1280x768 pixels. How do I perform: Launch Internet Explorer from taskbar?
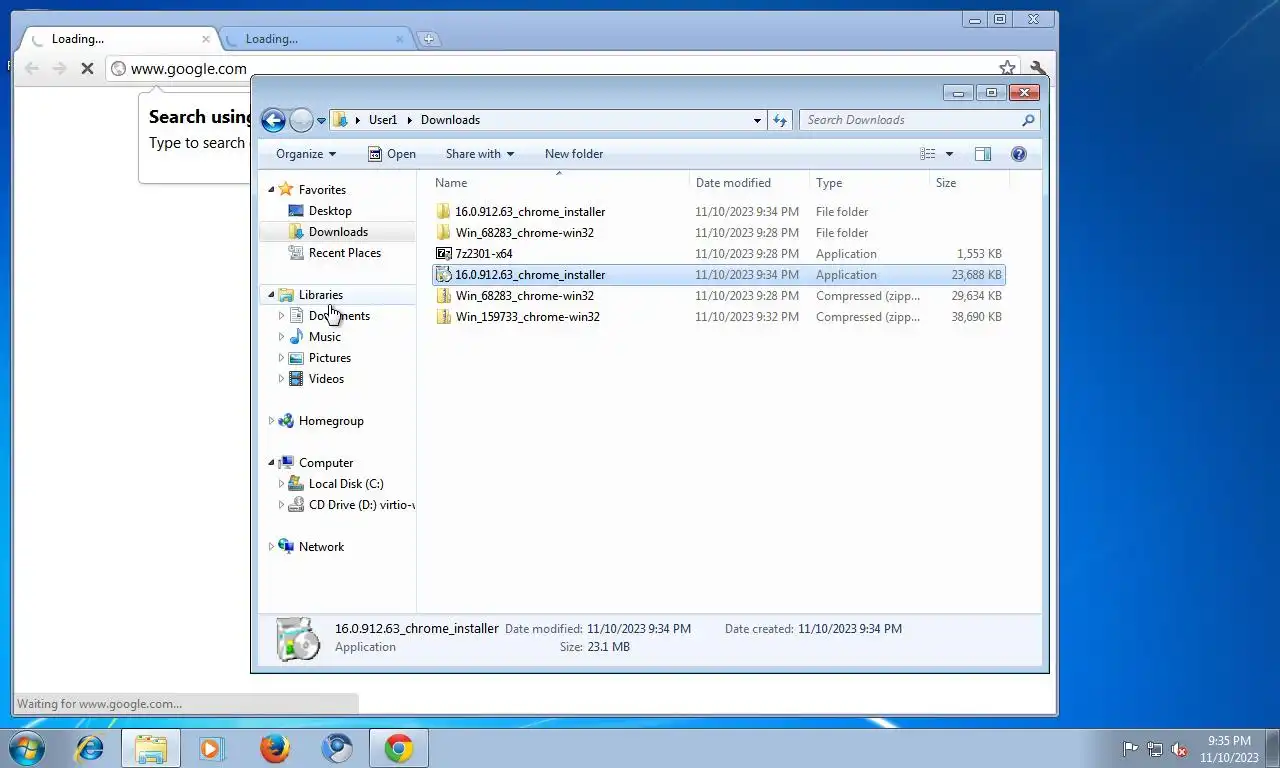coord(89,748)
